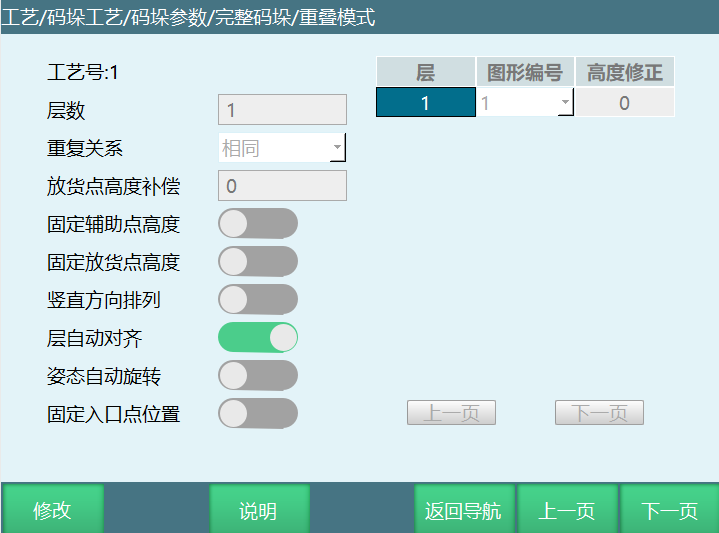Click the 高度修正 value cell
719x533 pixels.
[x=624, y=103]
